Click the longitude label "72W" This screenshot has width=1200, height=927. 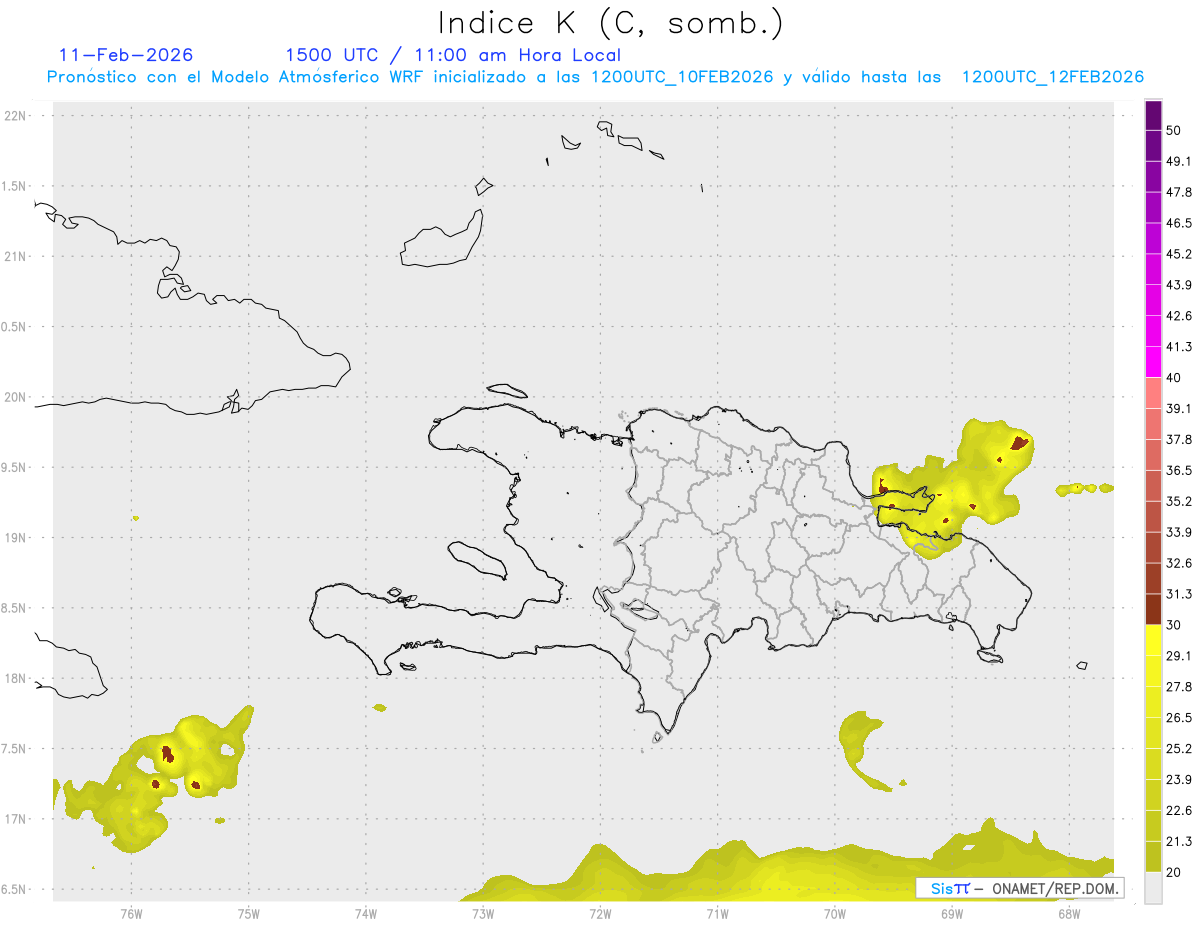pyautogui.click(x=600, y=914)
